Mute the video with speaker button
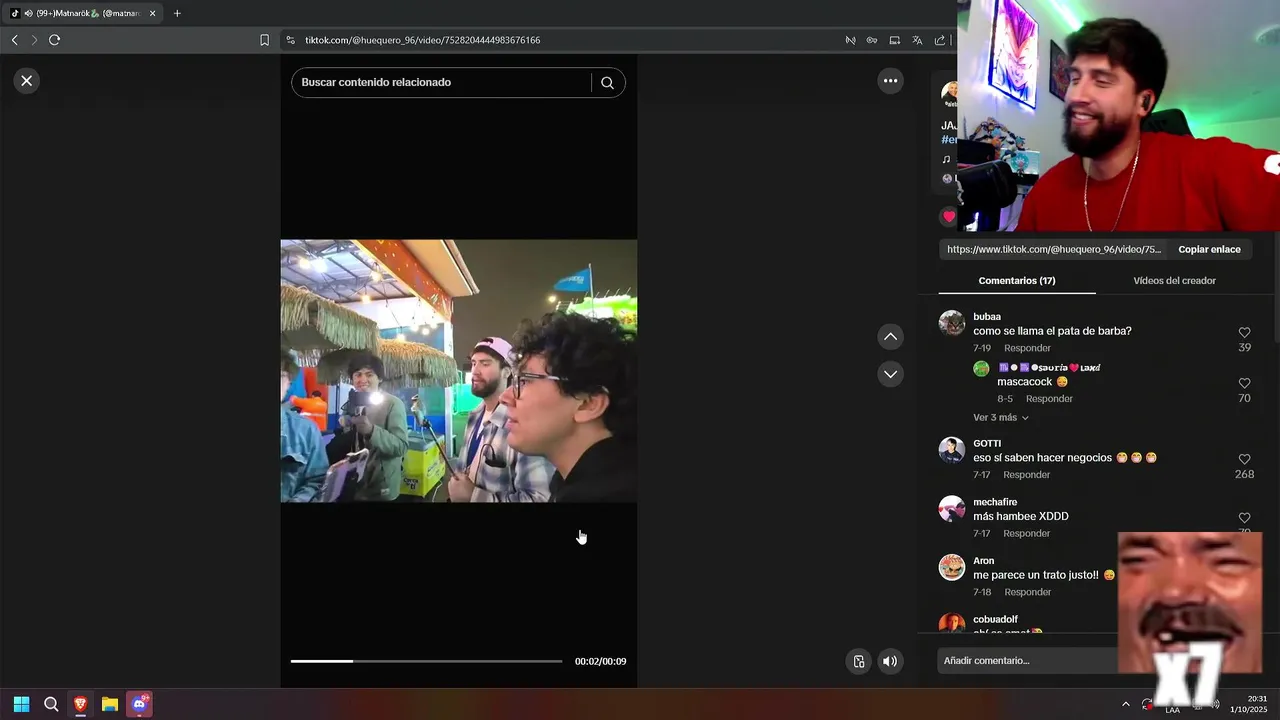Viewport: 1280px width, 720px height. pyautogui.click(x=890, y=661)
